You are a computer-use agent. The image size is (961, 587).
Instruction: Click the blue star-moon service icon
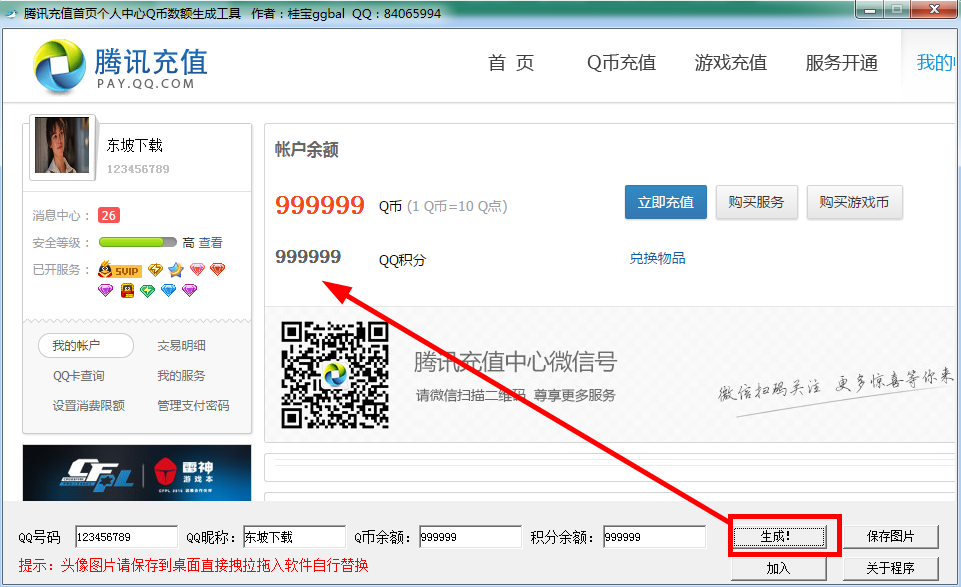[x=175, y=270]
